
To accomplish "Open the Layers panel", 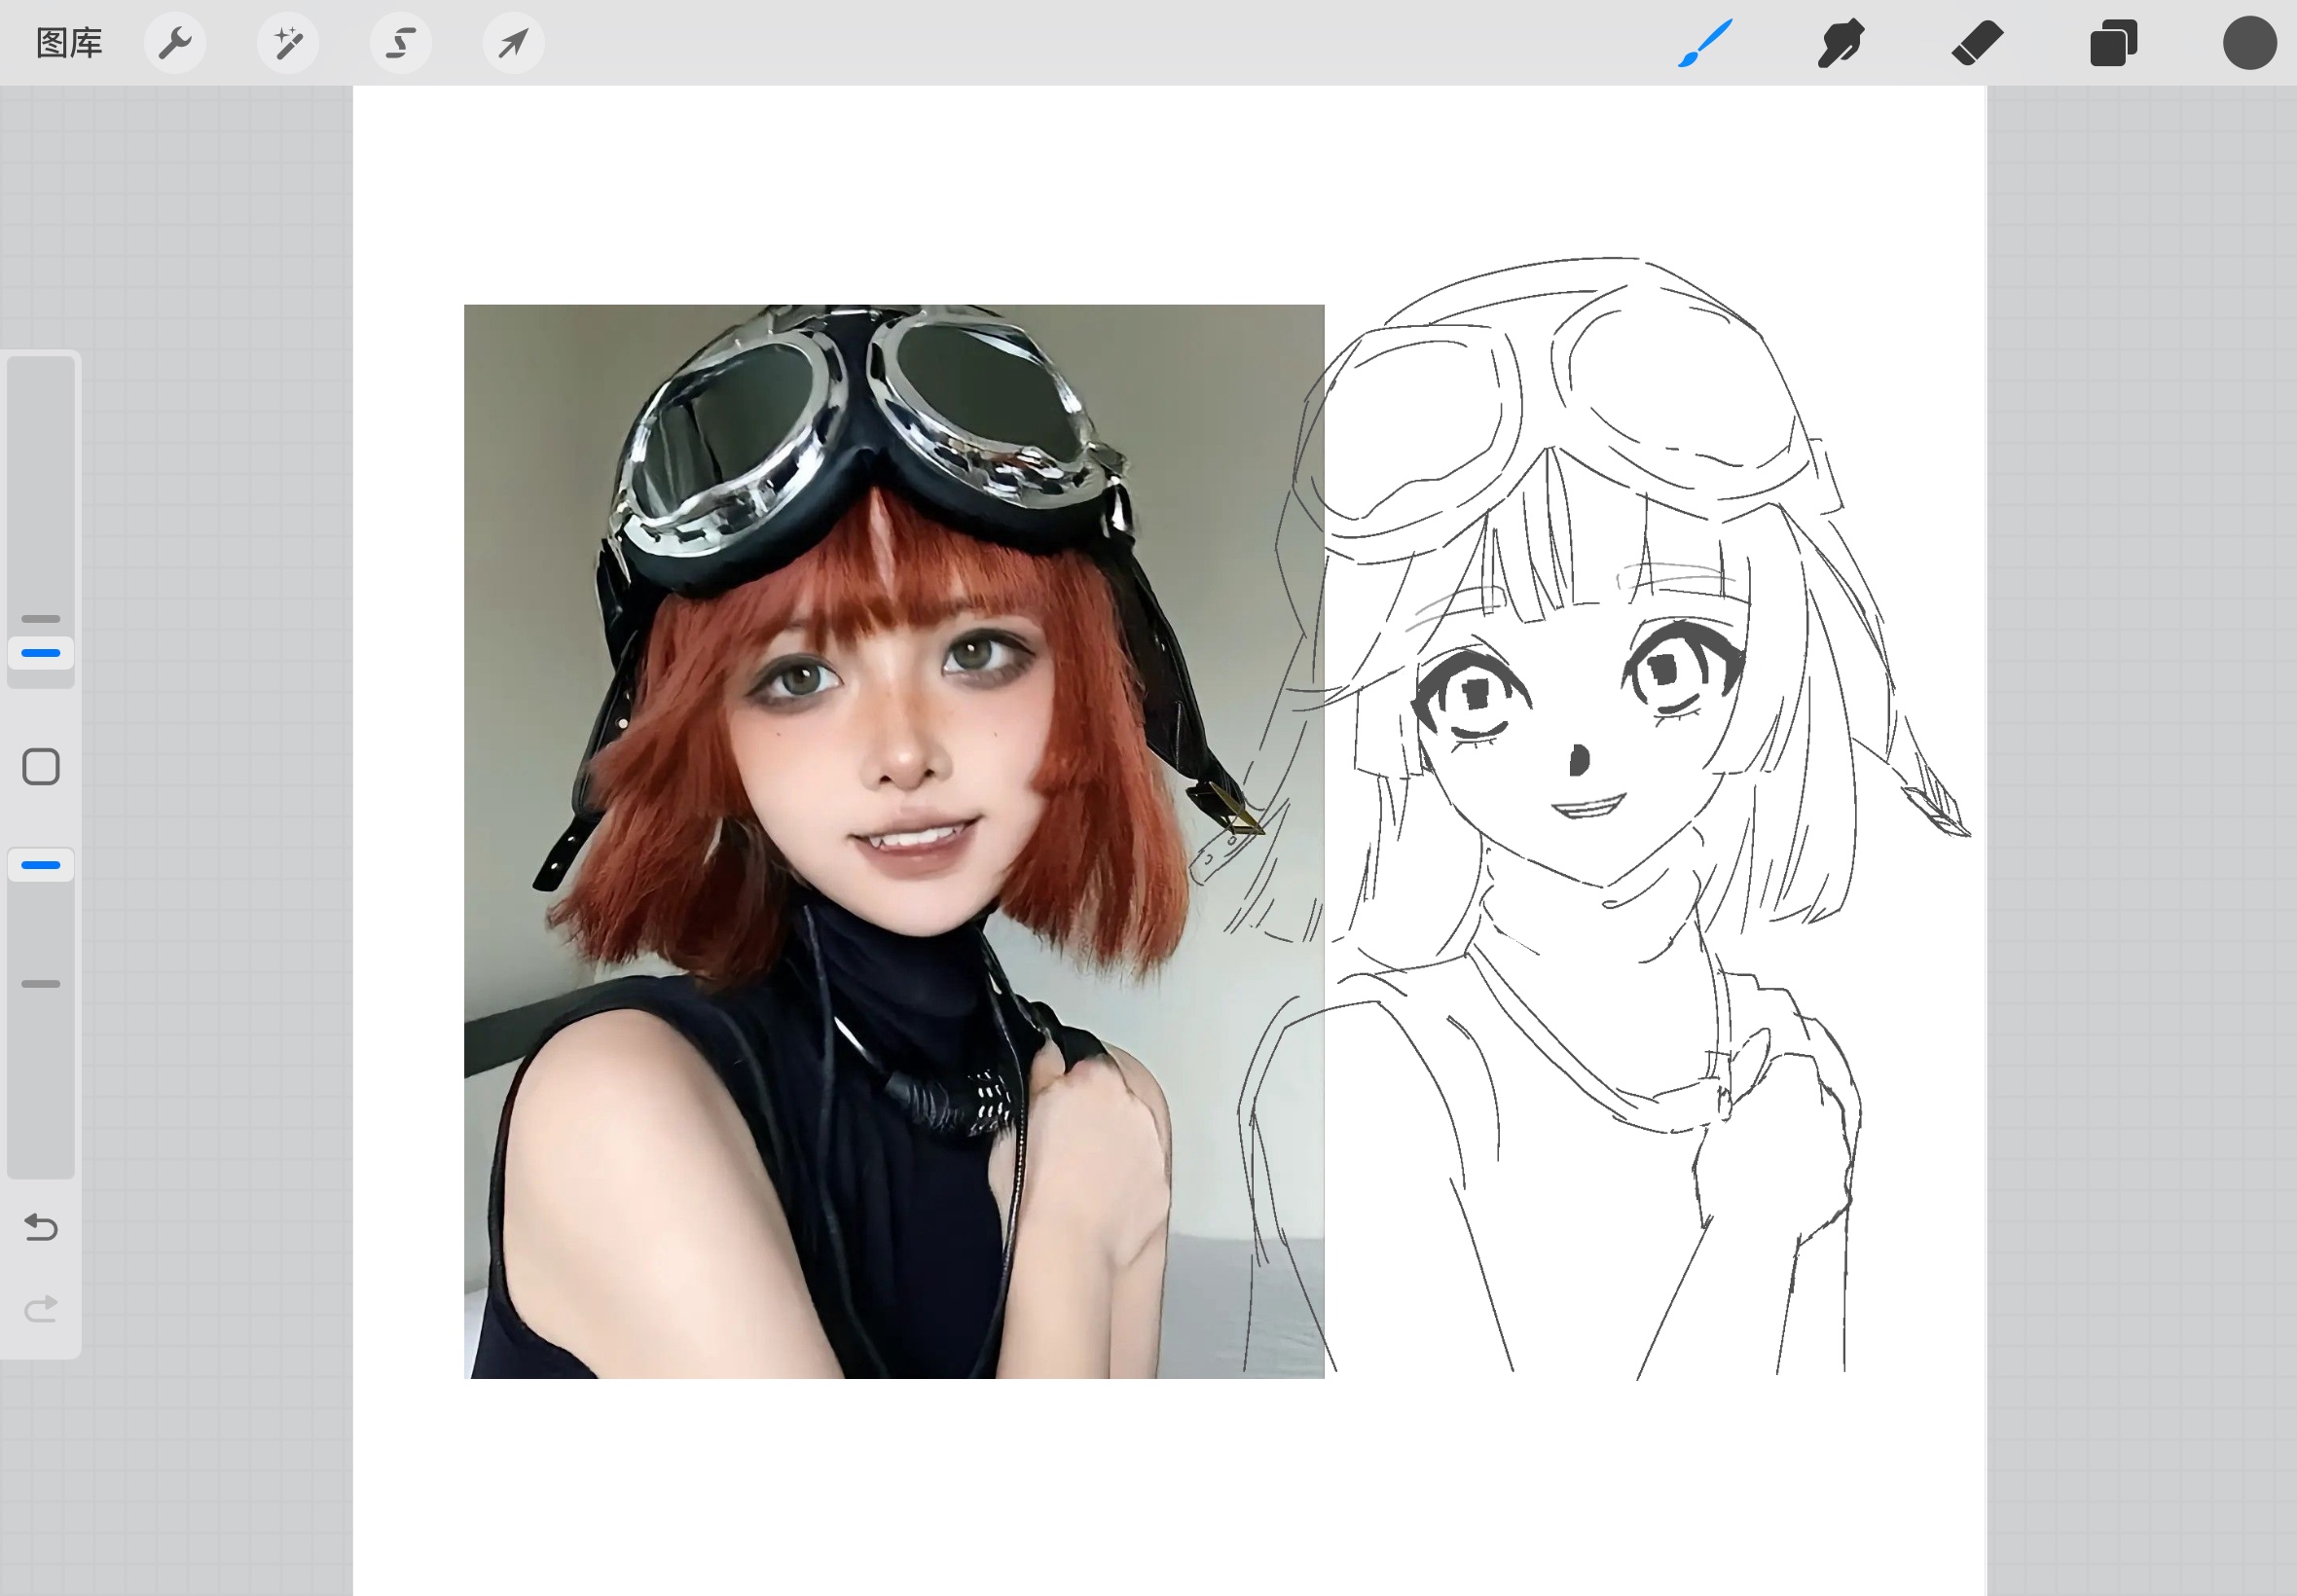I will pos(2113,43).
